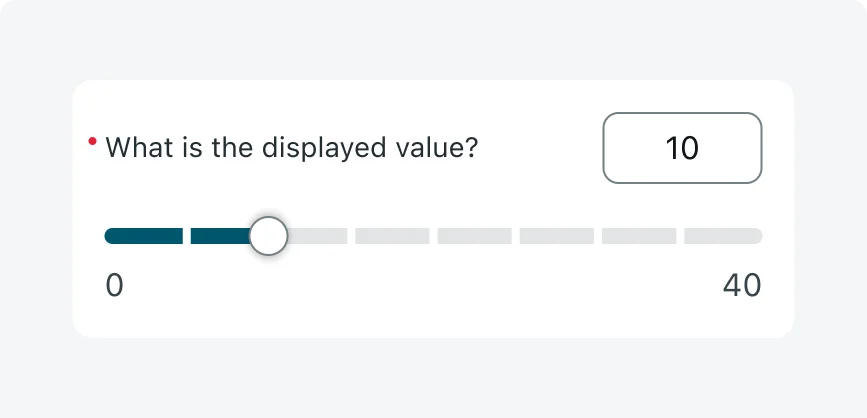The height and width of the screenshot is (418, 867).
Task: Click the round white slider handle
Action: [x=267, y=236]
